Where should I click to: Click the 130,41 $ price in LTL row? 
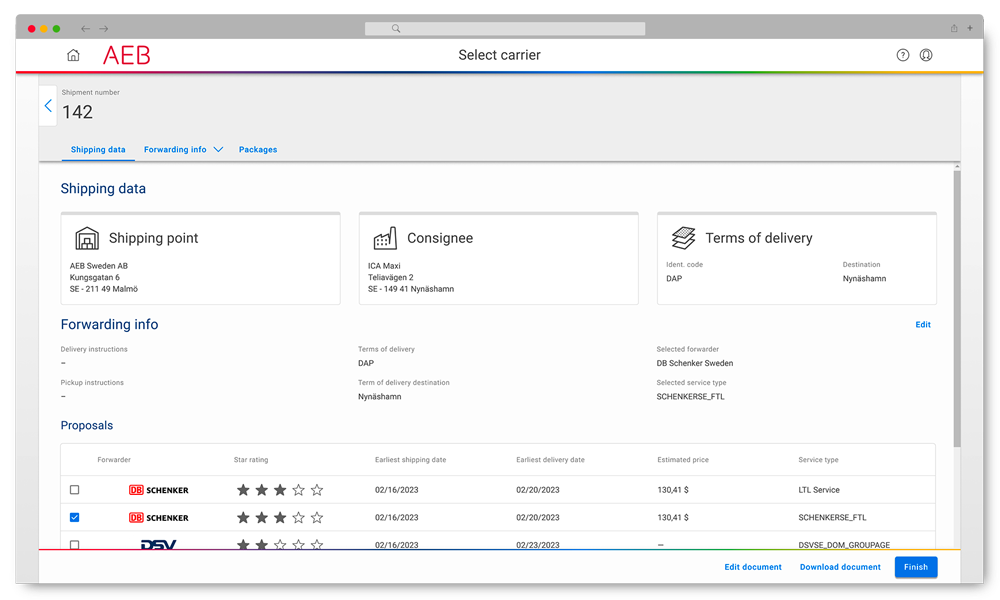tap(673, 490)
